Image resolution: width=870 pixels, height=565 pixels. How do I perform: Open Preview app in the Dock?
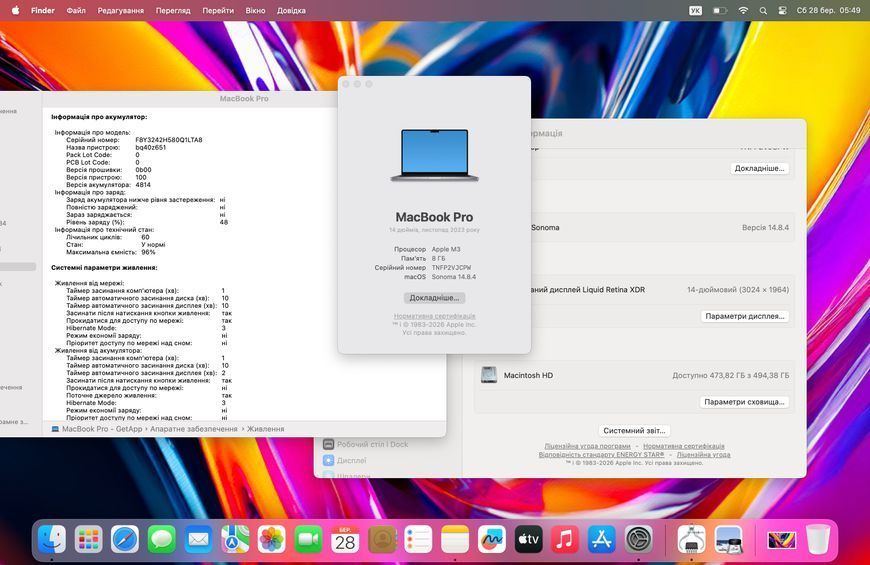point(728,539)
